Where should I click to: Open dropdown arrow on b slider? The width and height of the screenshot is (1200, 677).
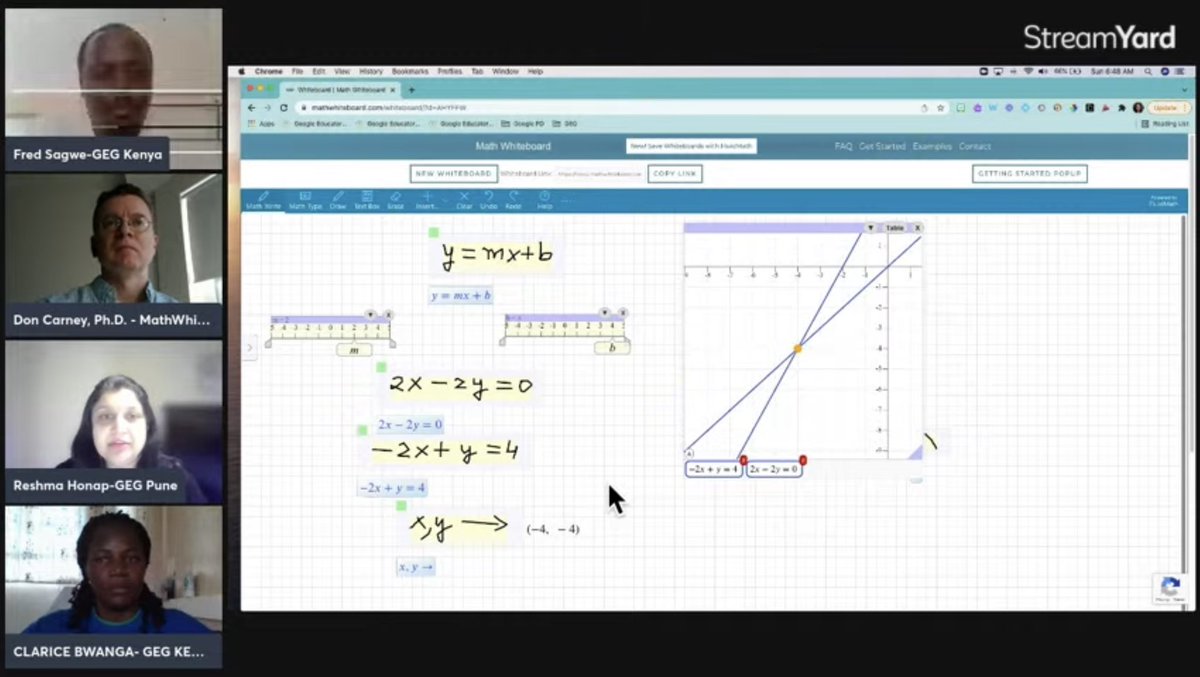(605, 314)
